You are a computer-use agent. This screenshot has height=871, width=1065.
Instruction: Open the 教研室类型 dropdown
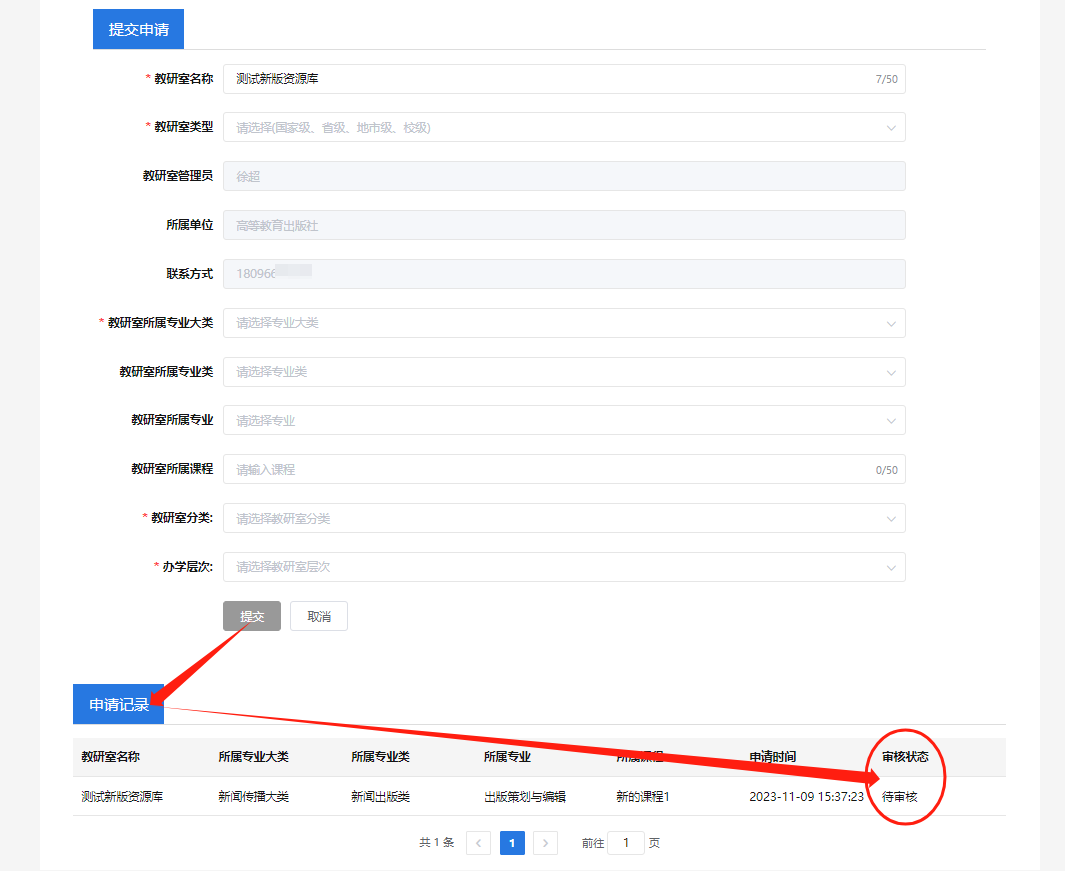[x=563, y=127]
